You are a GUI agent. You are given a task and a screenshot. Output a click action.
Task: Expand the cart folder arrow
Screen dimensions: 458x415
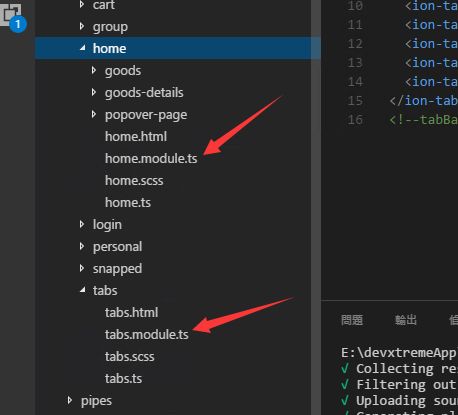82,4
